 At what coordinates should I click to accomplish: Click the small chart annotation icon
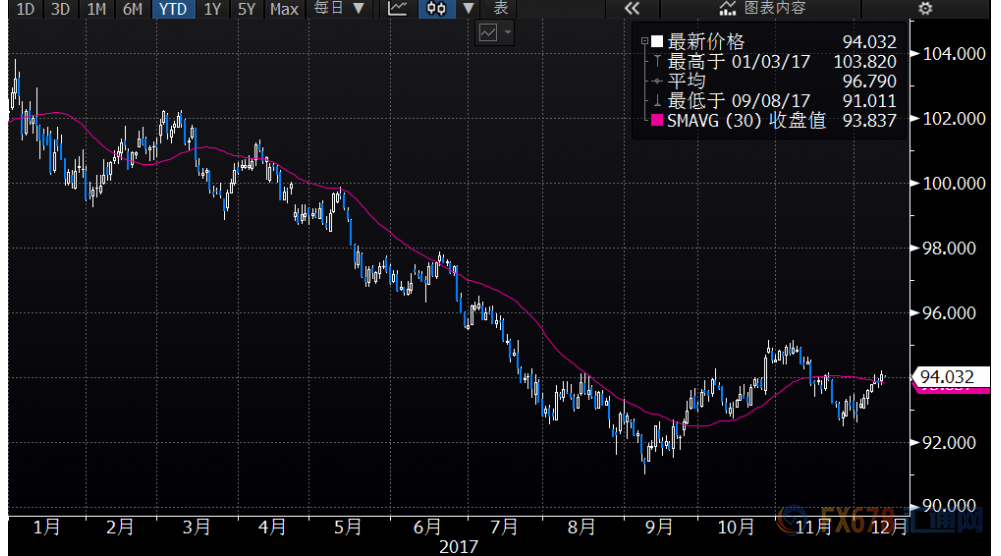(488, 33)
